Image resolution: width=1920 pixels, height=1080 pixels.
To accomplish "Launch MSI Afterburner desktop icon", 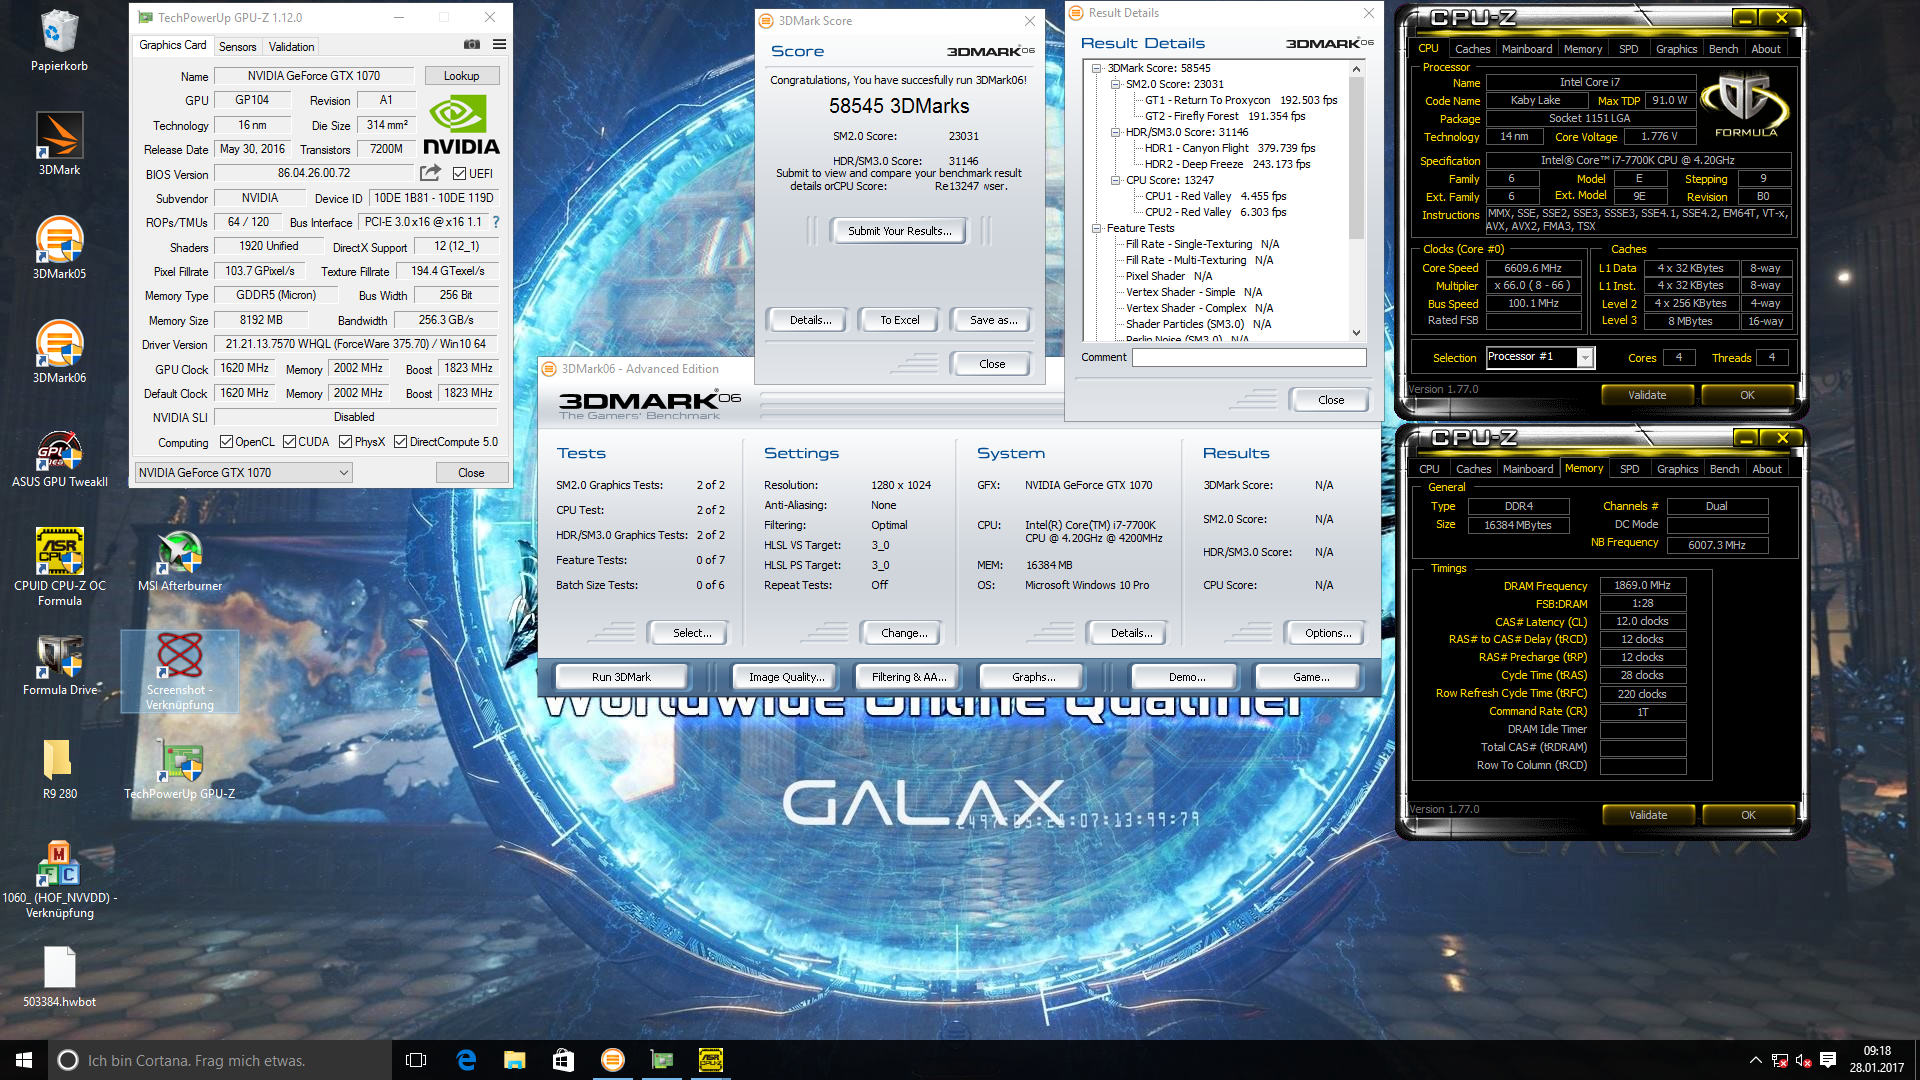I will coord(180,560).
